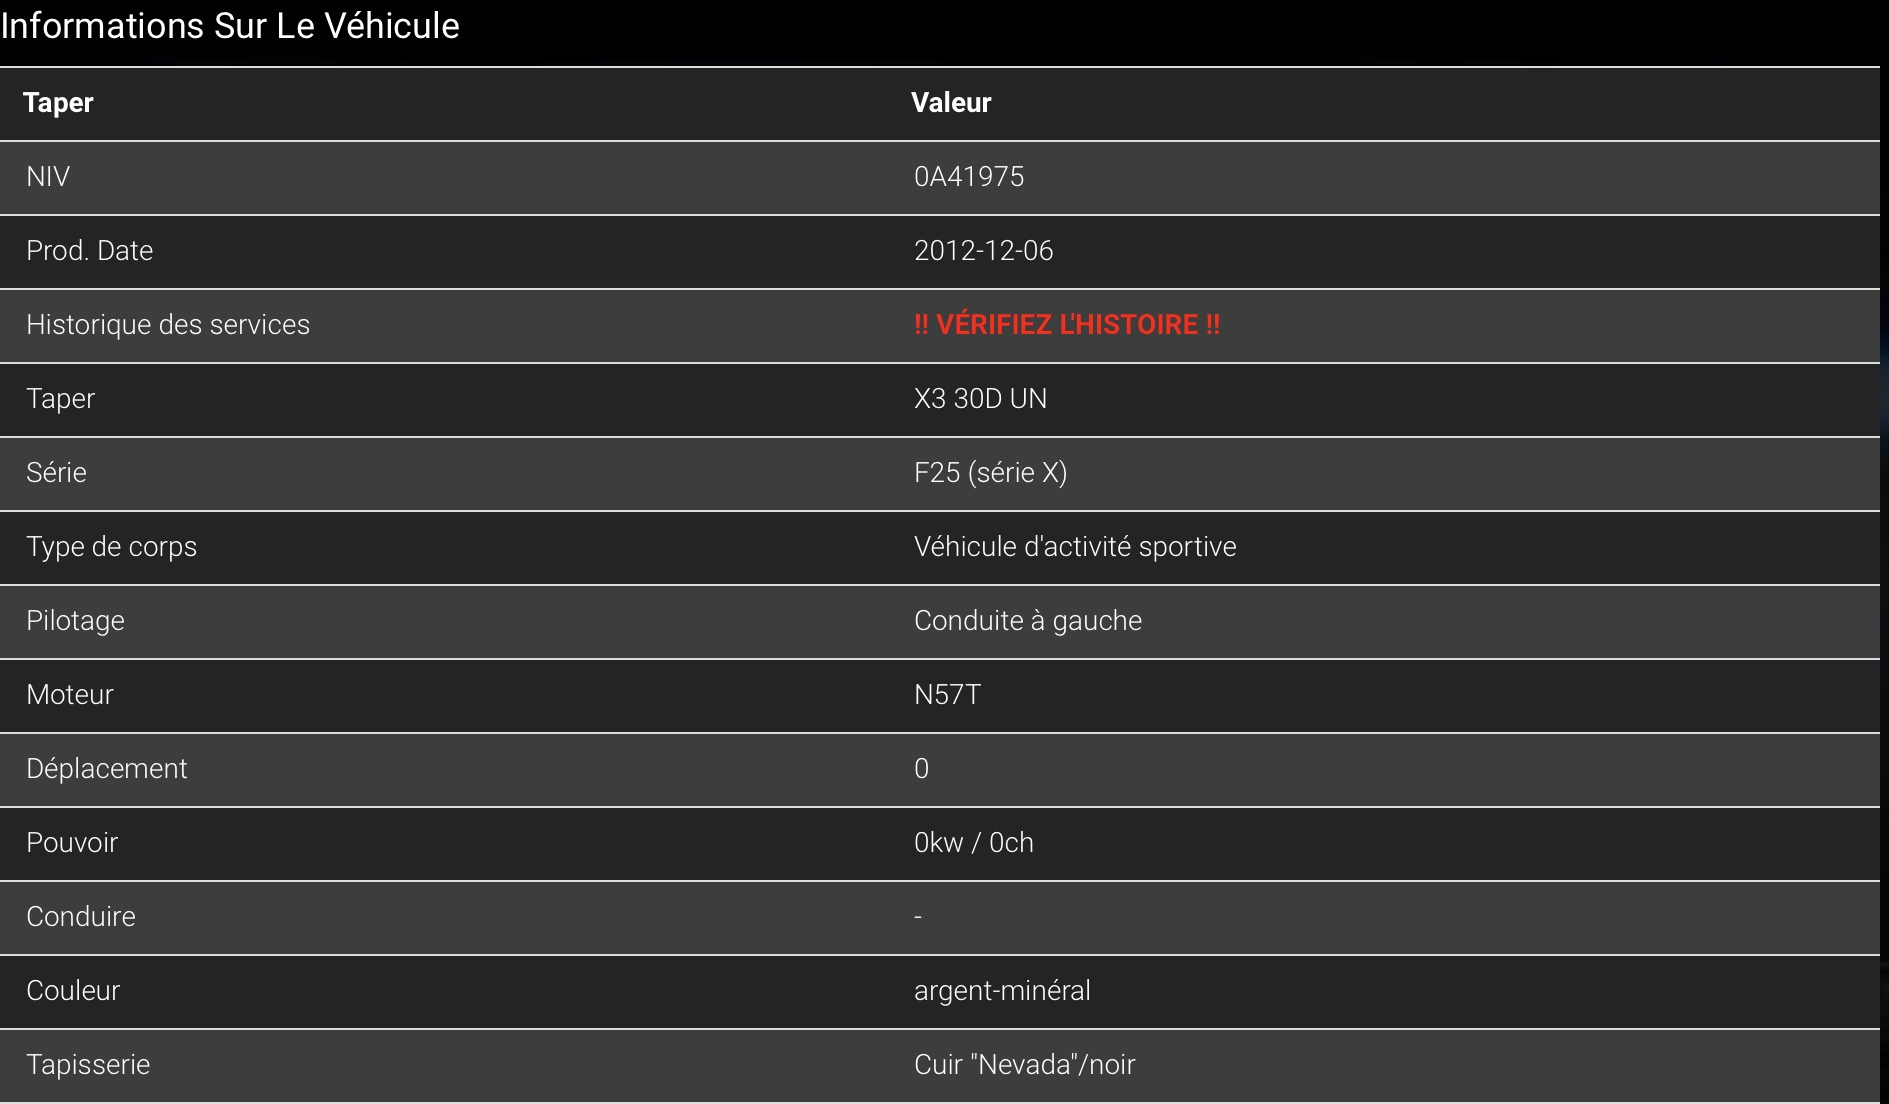Click the production date 2012-12-06
The height and width of the screenshot is (1104, 1889).
tap(983, 251)
